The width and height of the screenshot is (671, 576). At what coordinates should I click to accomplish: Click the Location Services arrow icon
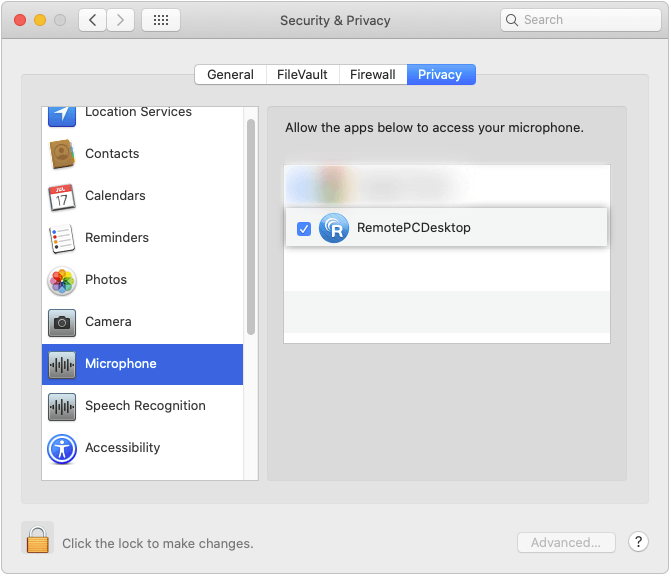pyautogui.click(x=62, y=116)
